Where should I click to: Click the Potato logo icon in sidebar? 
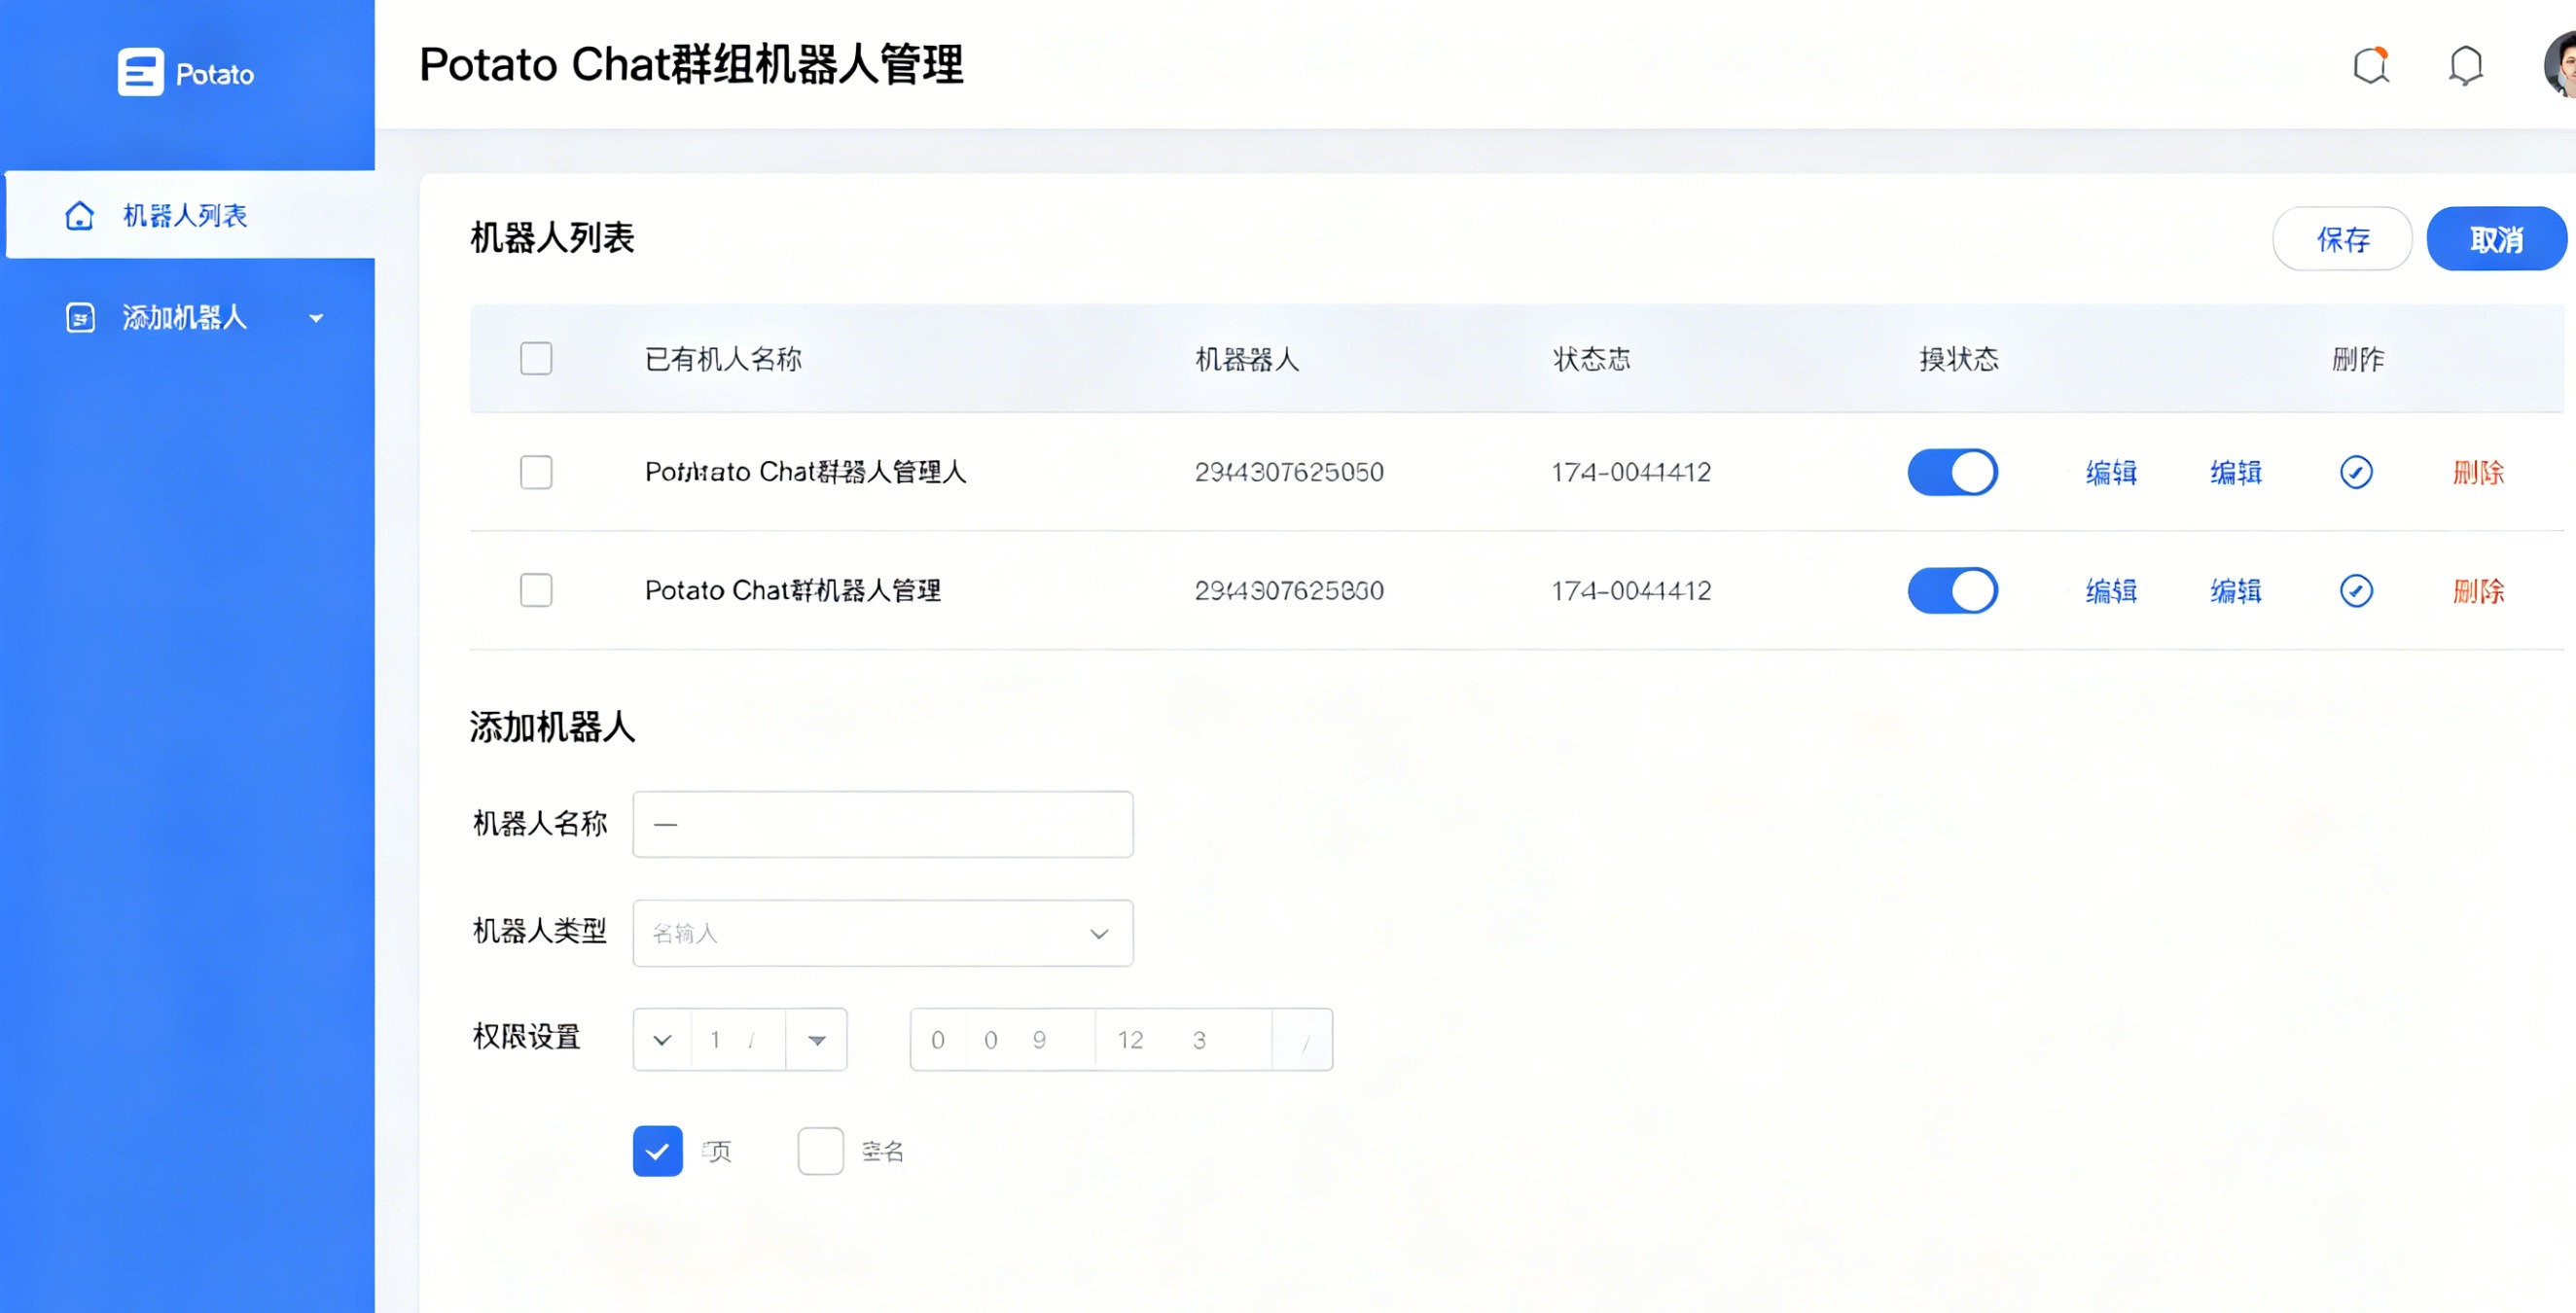pyautogui.click(x=140, y=73)
